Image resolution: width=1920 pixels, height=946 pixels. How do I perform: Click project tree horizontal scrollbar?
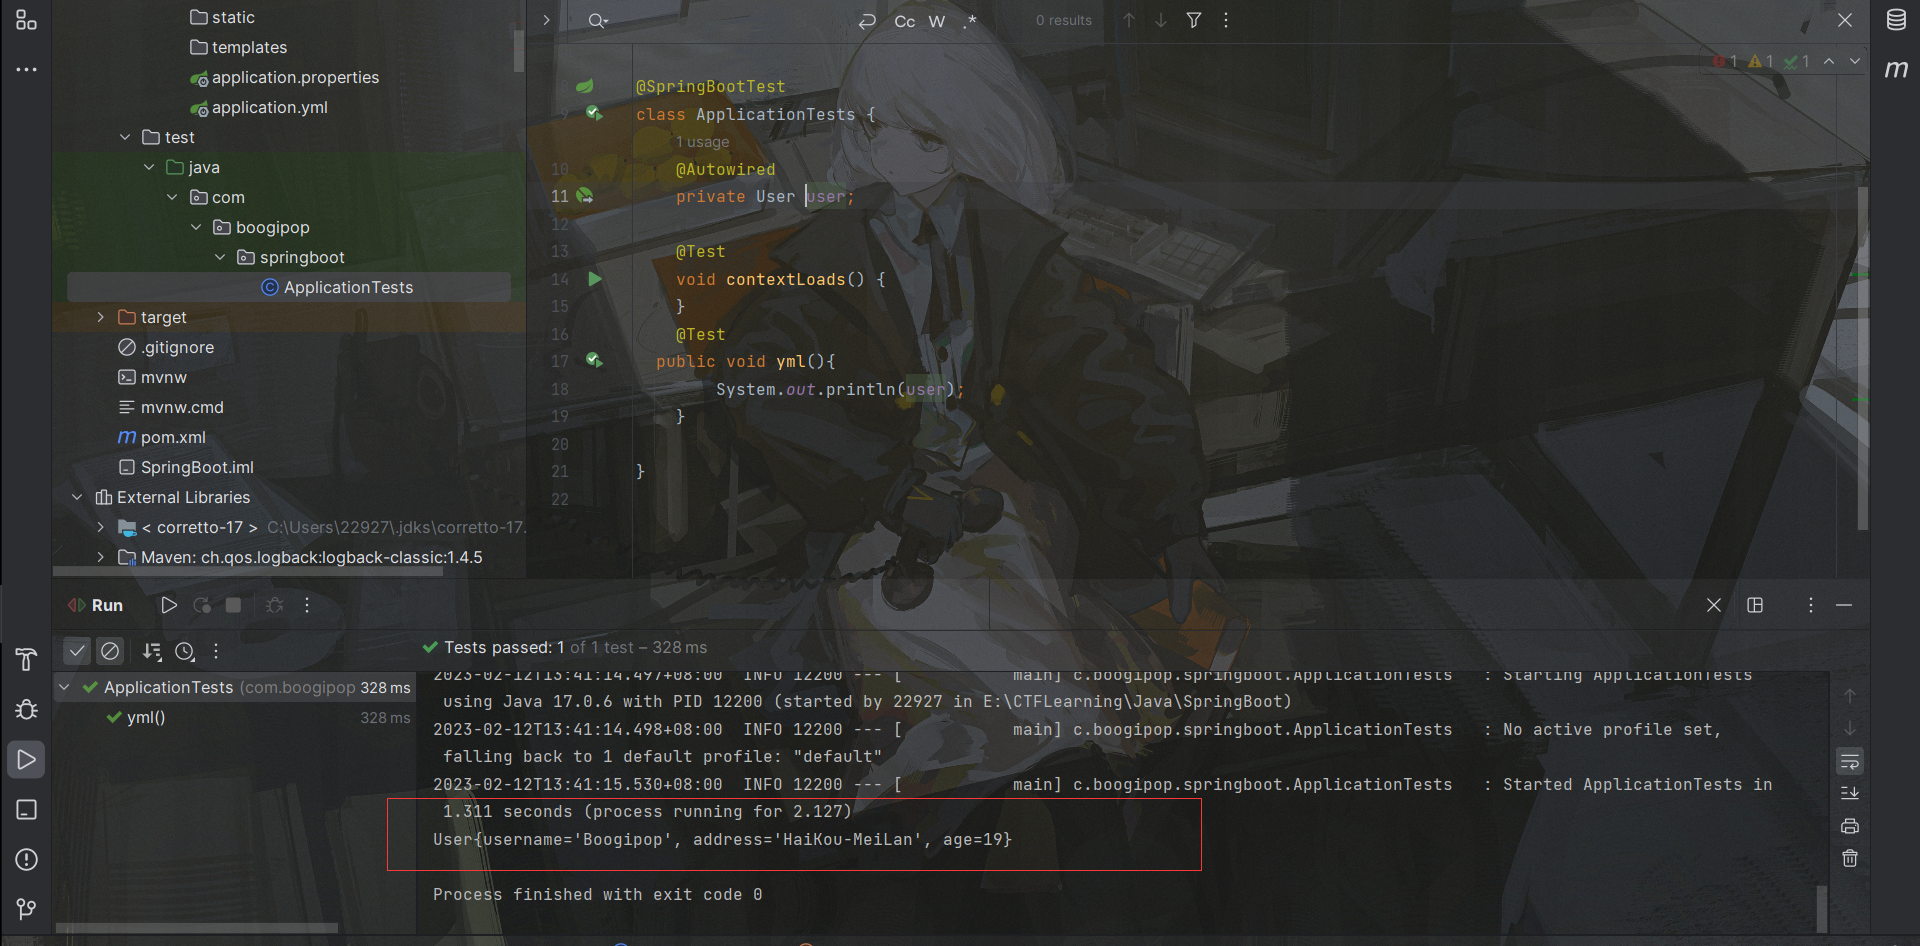coord(248,572)
